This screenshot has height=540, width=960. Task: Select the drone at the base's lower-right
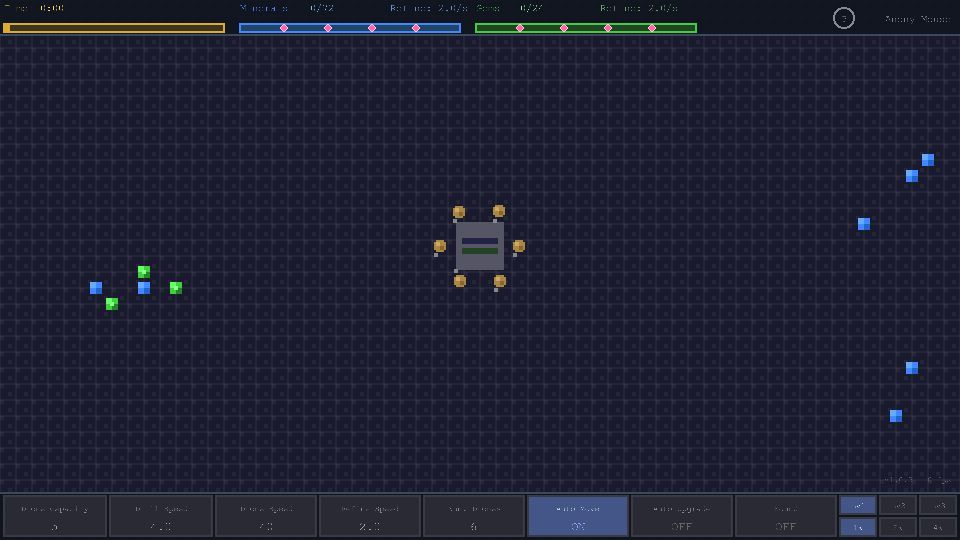(500, 281)
